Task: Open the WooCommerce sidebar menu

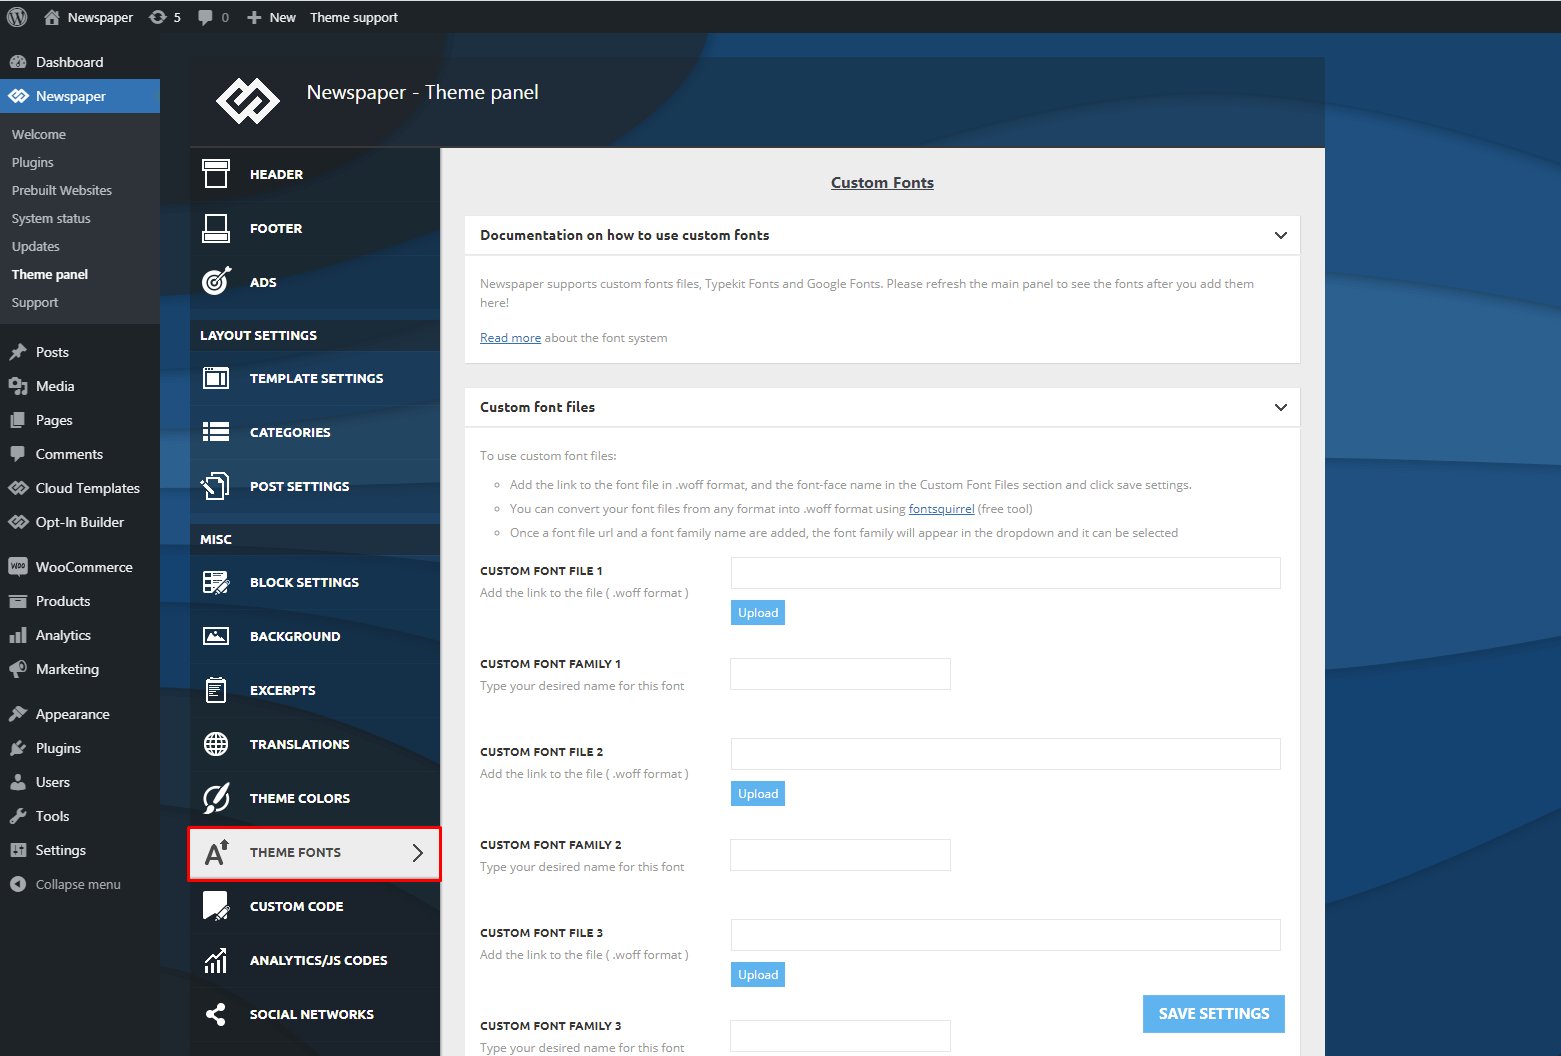Action: 83,567
